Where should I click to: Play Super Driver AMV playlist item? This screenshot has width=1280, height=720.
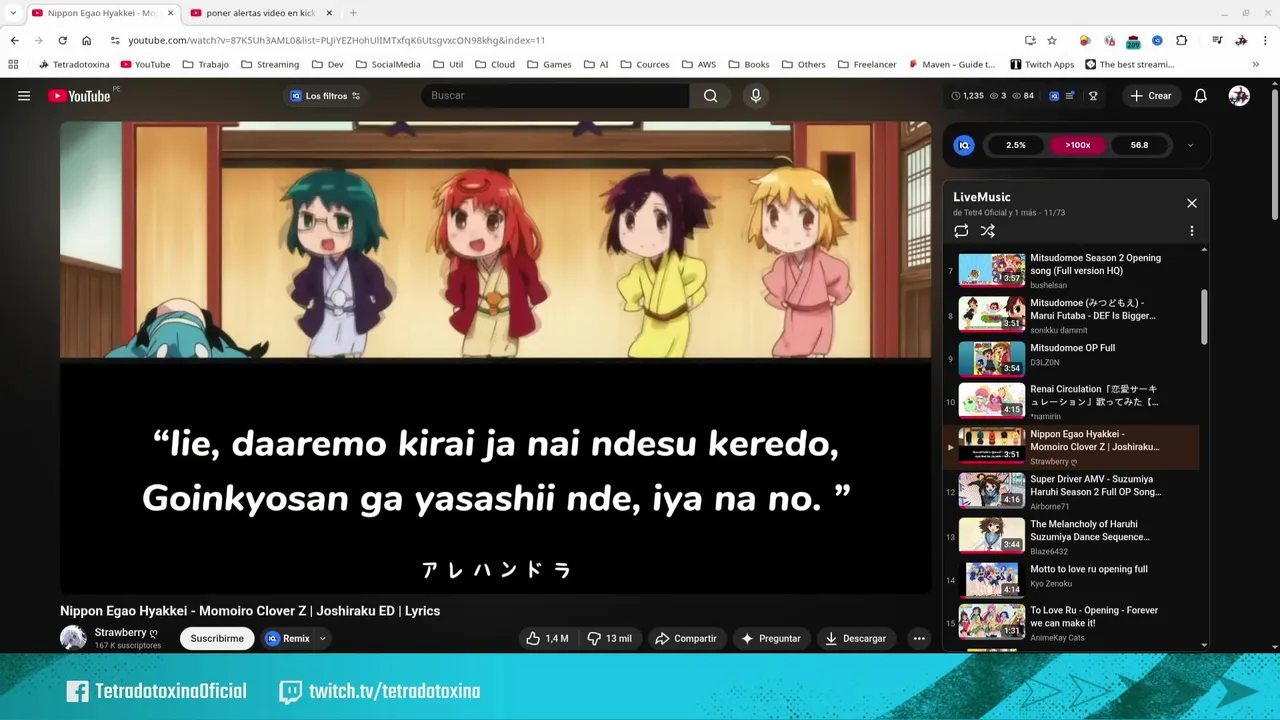tap(1072, 491)
